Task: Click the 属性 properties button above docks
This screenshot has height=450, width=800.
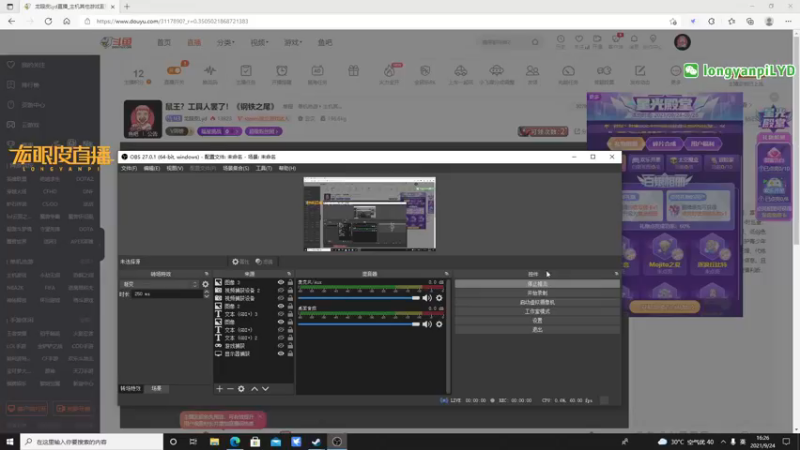Action: coord(240,262)
